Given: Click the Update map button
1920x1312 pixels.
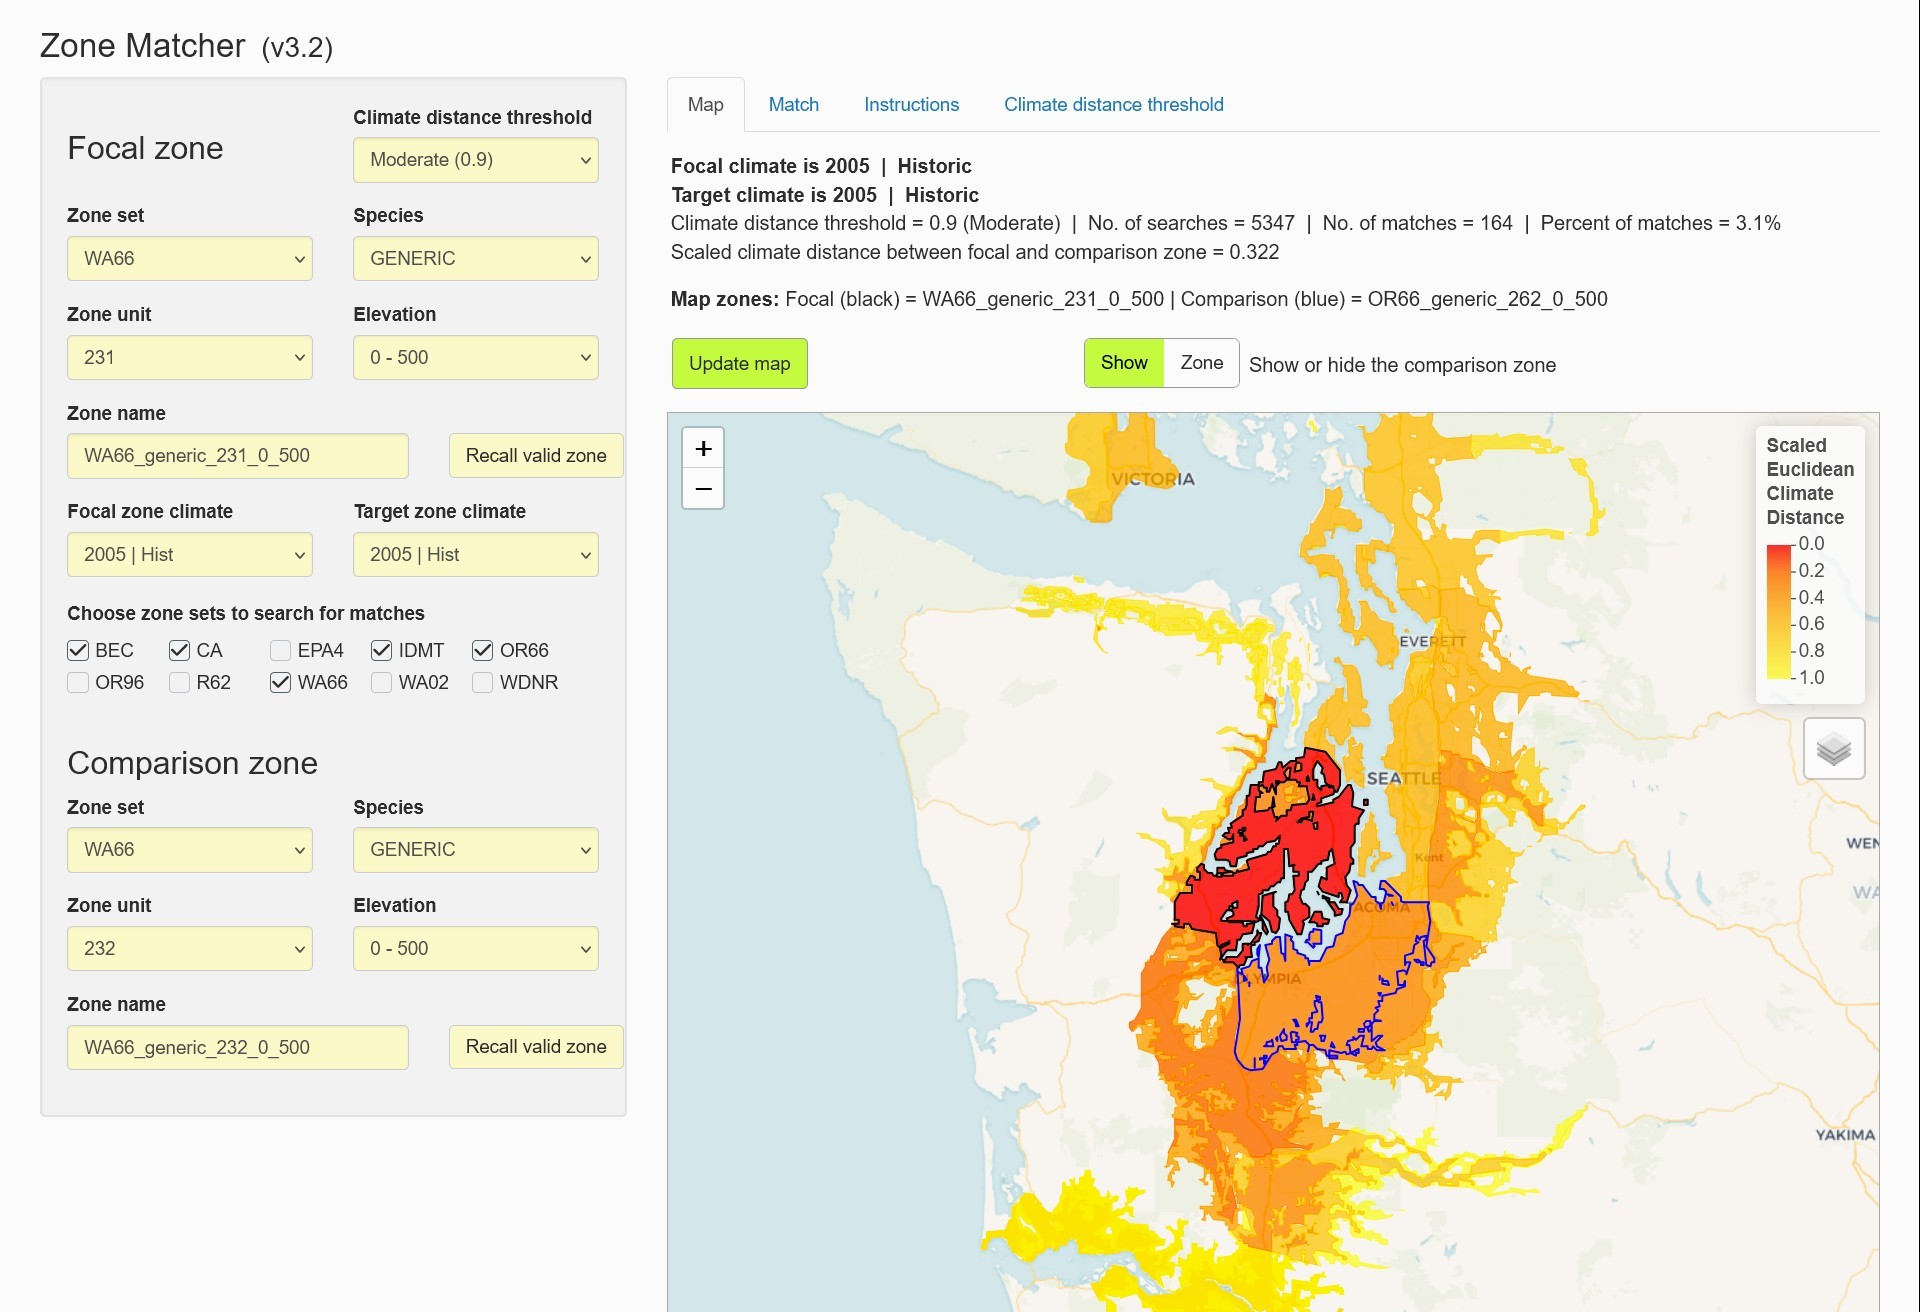Looking at the screenshot, I should point(740,364).
